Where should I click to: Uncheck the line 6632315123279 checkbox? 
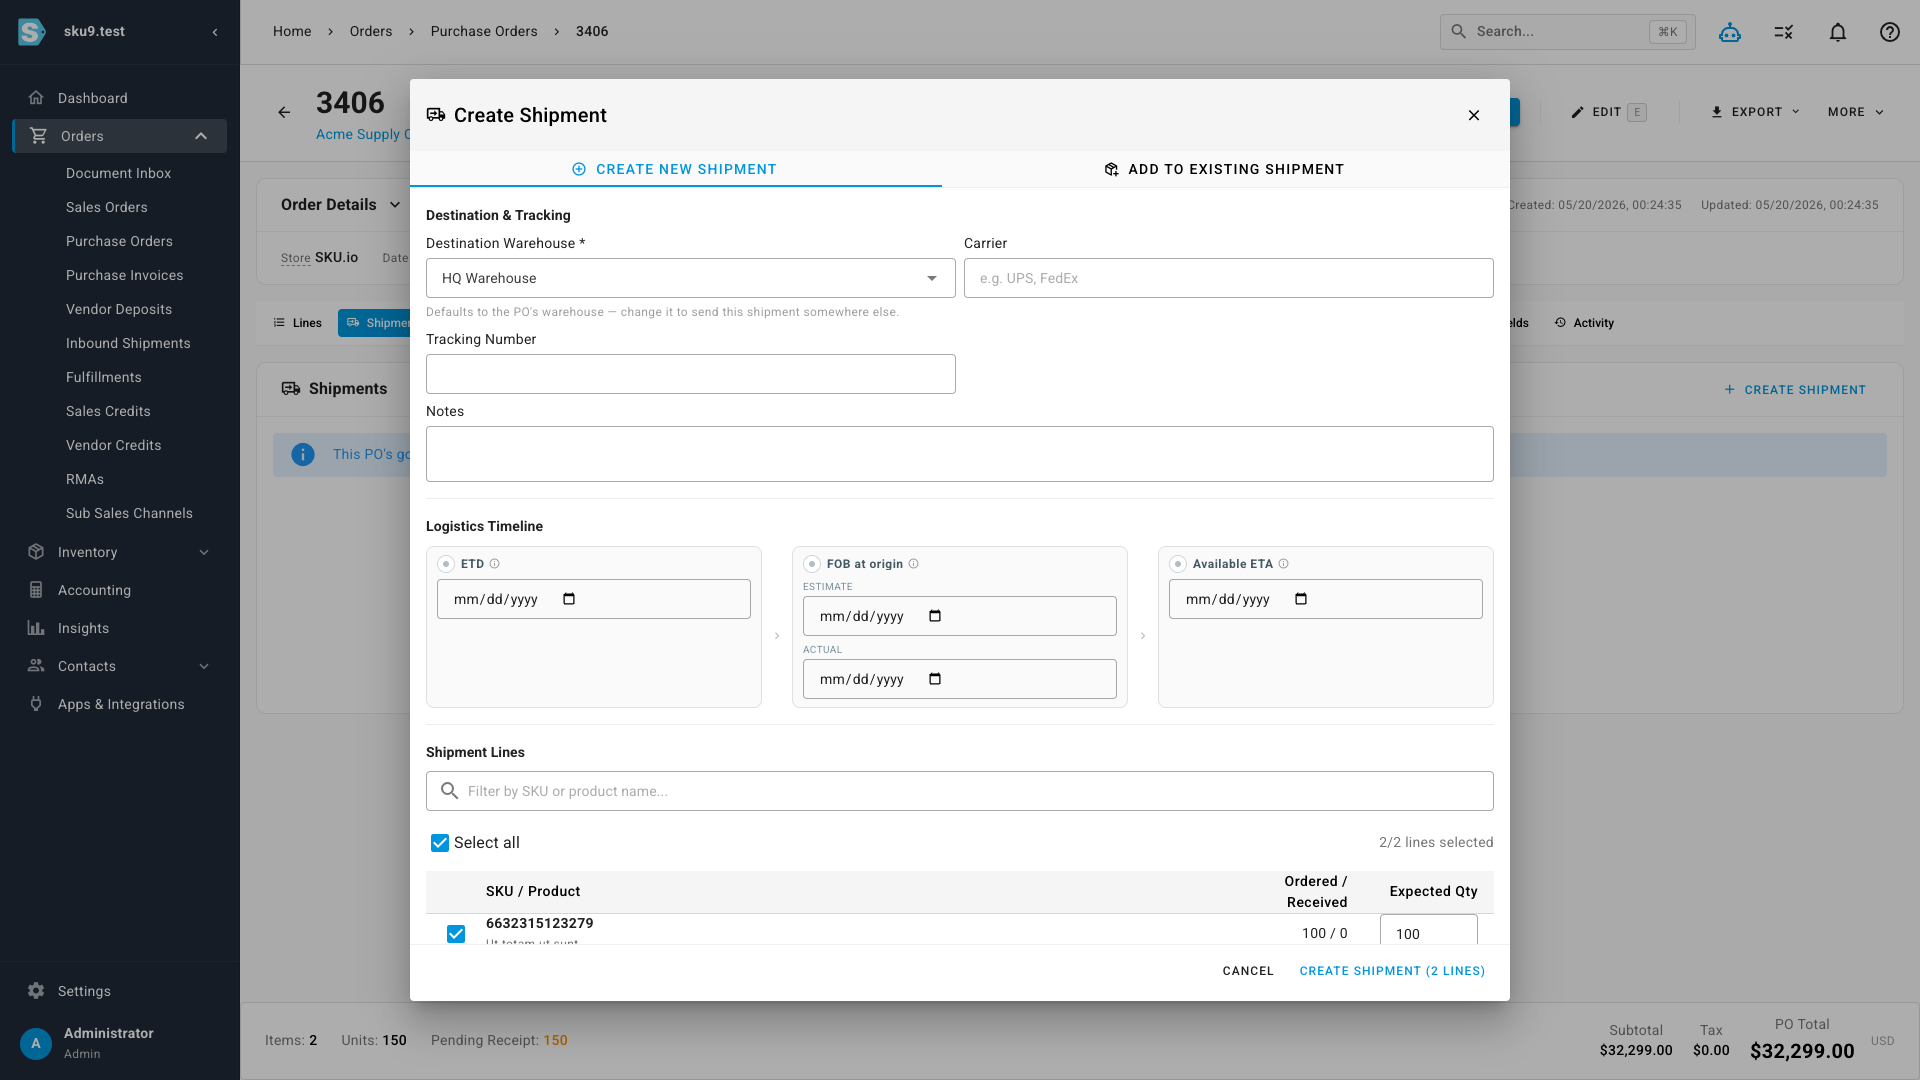tap(456, 934)
